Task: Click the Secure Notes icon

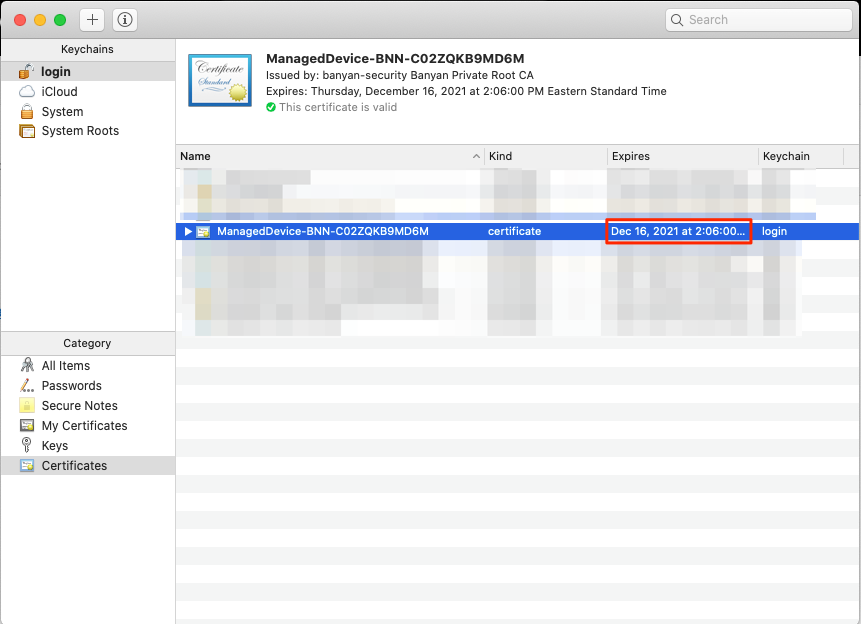Action: click(27, 406)
